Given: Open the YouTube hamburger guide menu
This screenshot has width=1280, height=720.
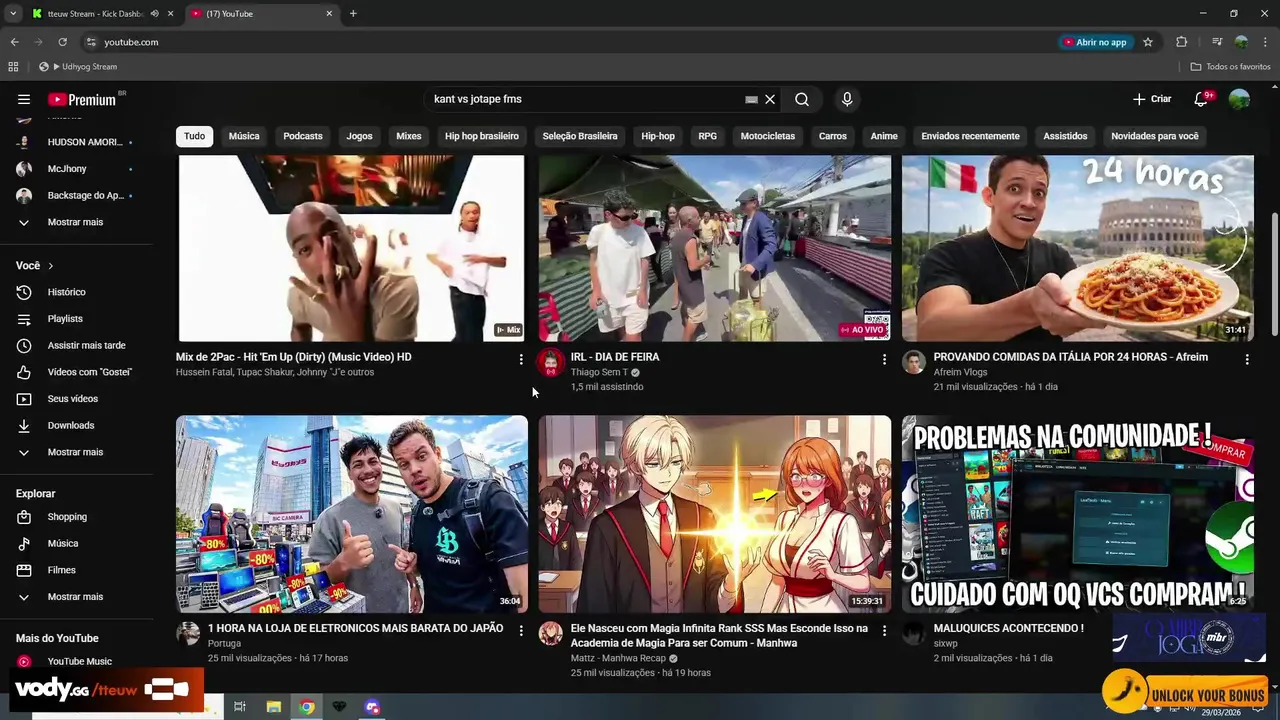Looking at the screenshot, I should click(24, 99).
